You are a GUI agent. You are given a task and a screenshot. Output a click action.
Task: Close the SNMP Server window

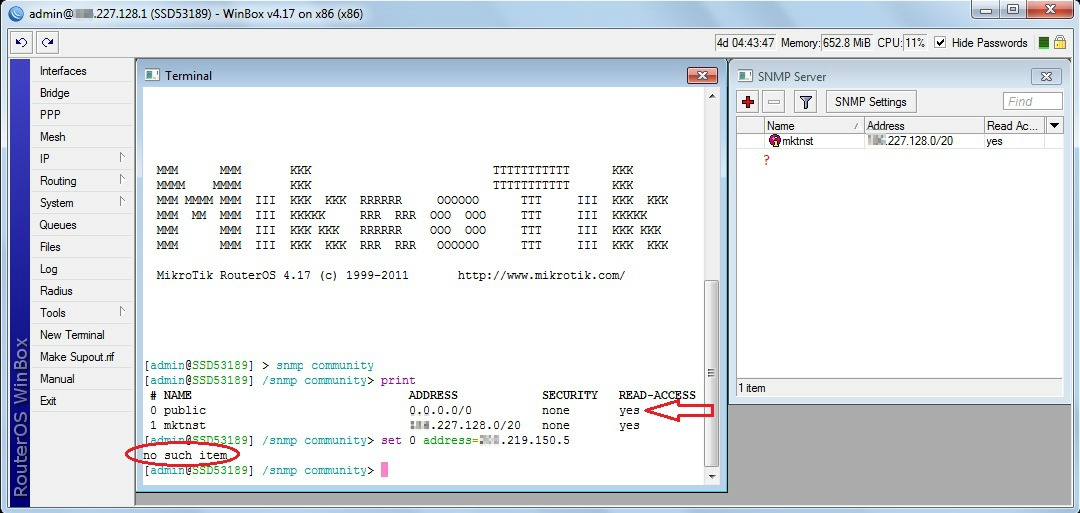coord(1046,76)
